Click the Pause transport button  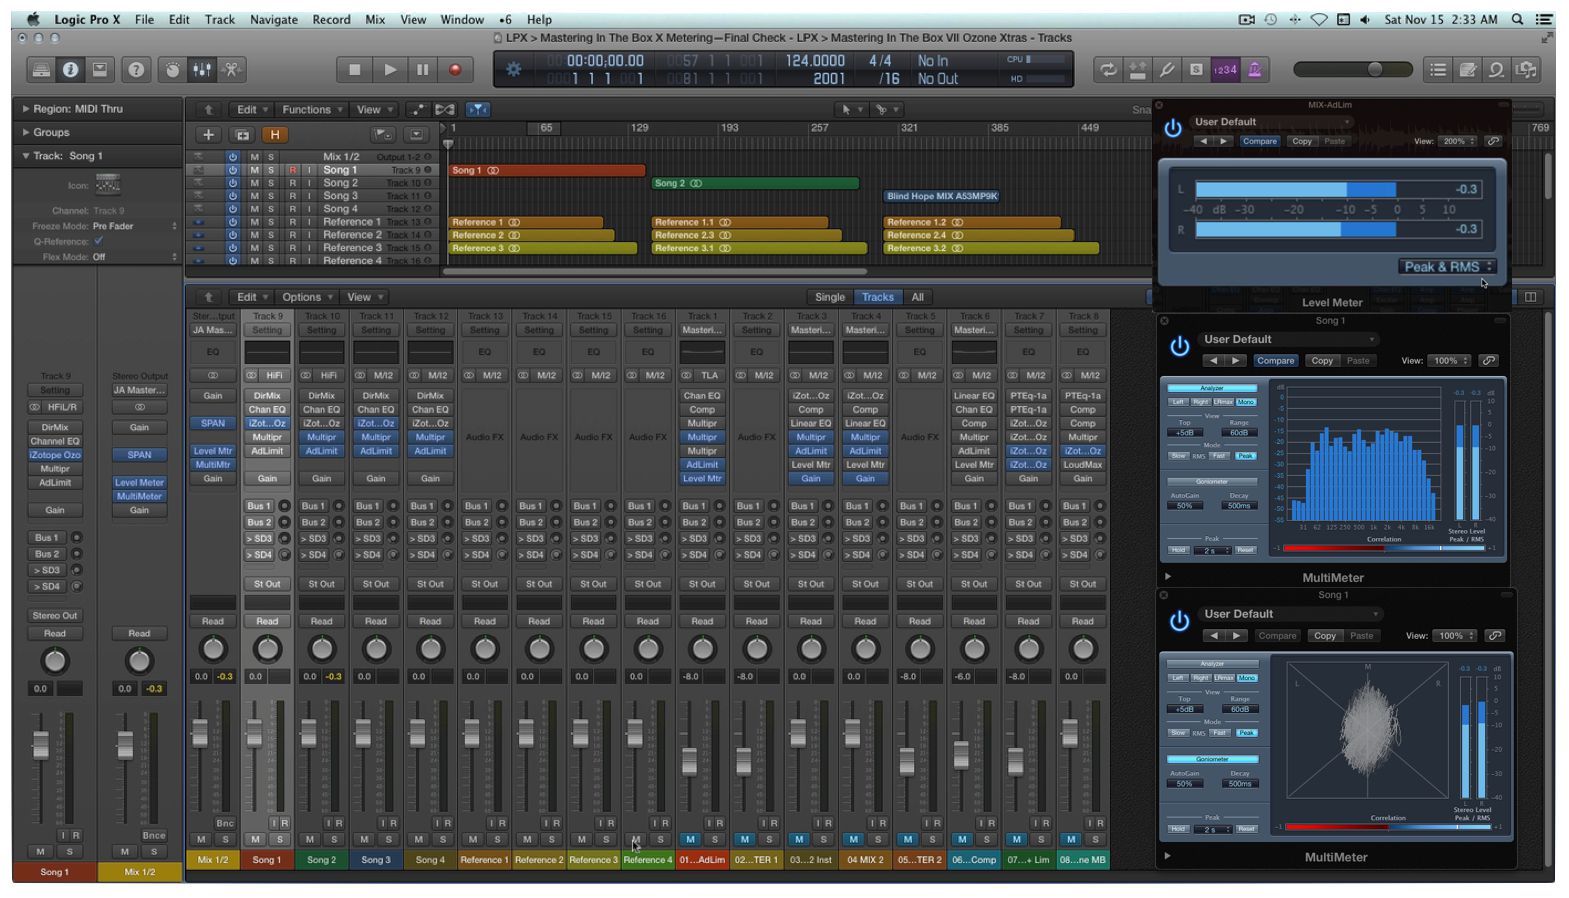click(423, 70)
